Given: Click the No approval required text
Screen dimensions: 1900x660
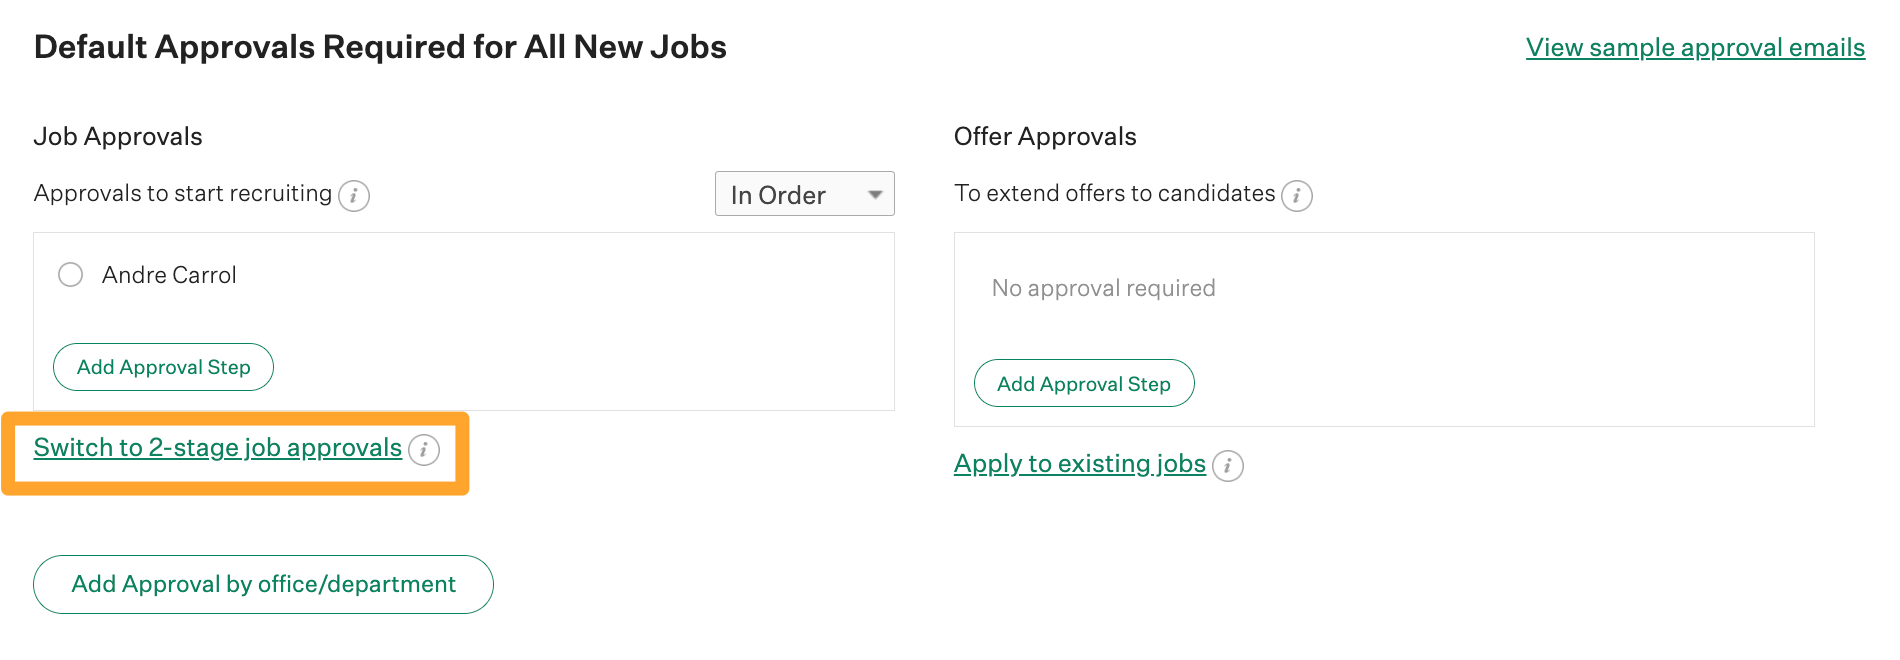Looking at the screenshot, I should tap(1103, 288).
